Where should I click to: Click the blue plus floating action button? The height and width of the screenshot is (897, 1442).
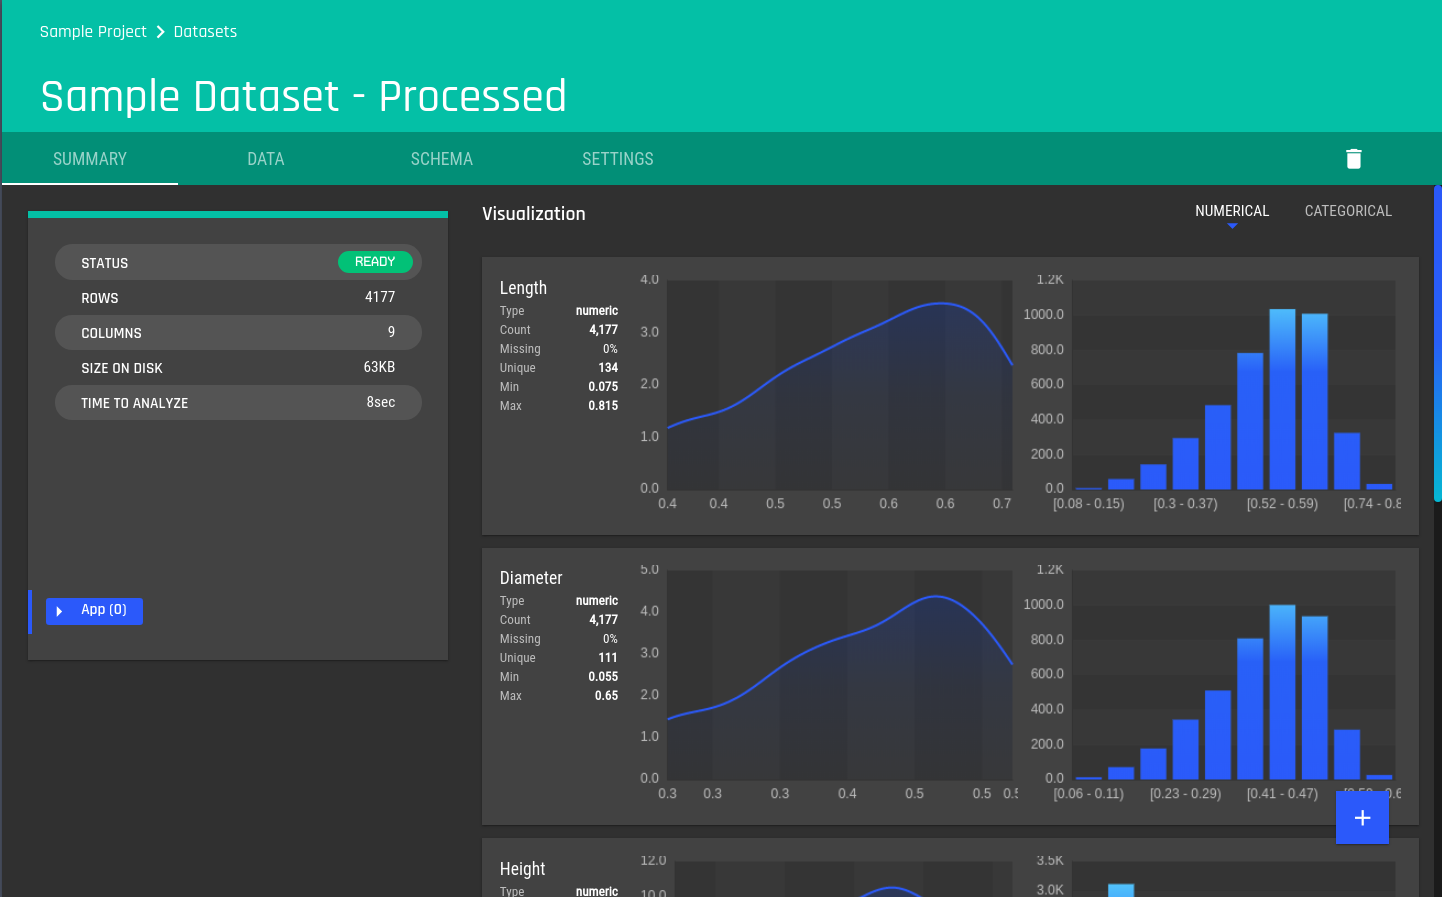[x=1362, y=817]
